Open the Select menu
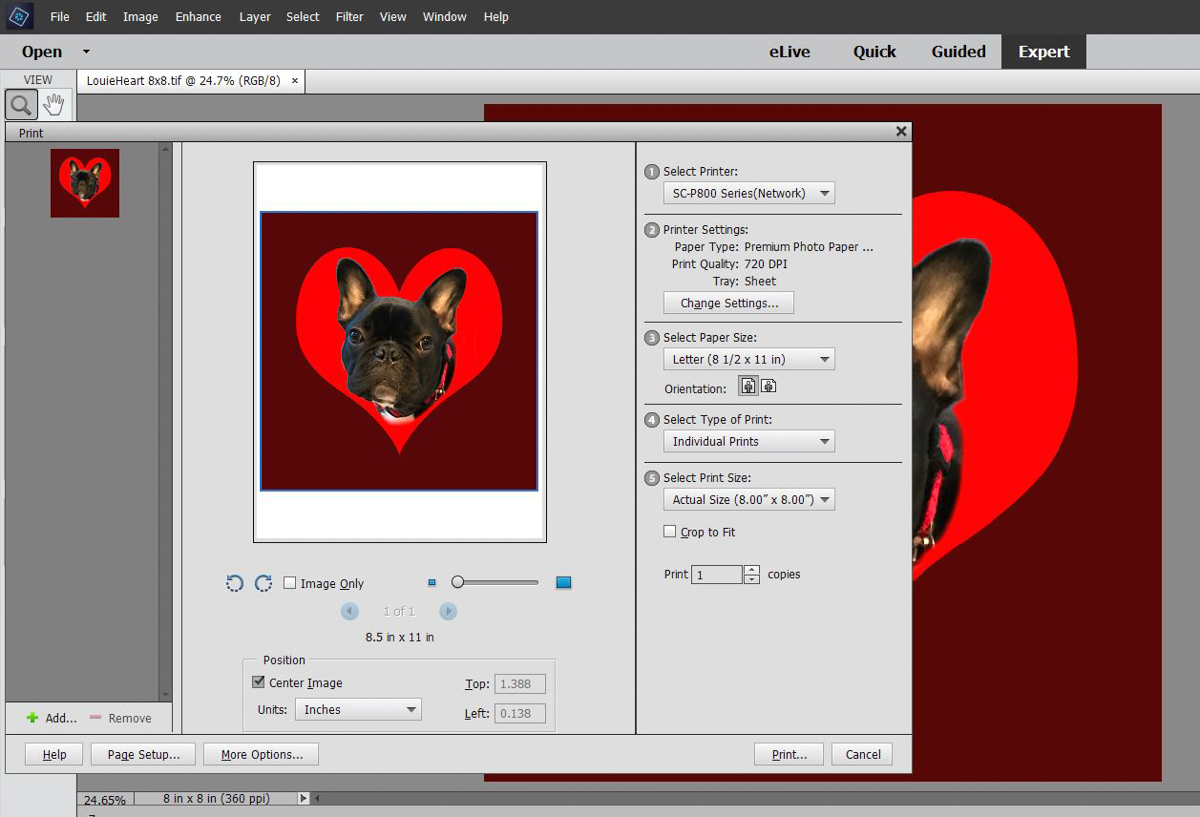This screenshot has height=817, width=1200. click(x=303, y=16)
